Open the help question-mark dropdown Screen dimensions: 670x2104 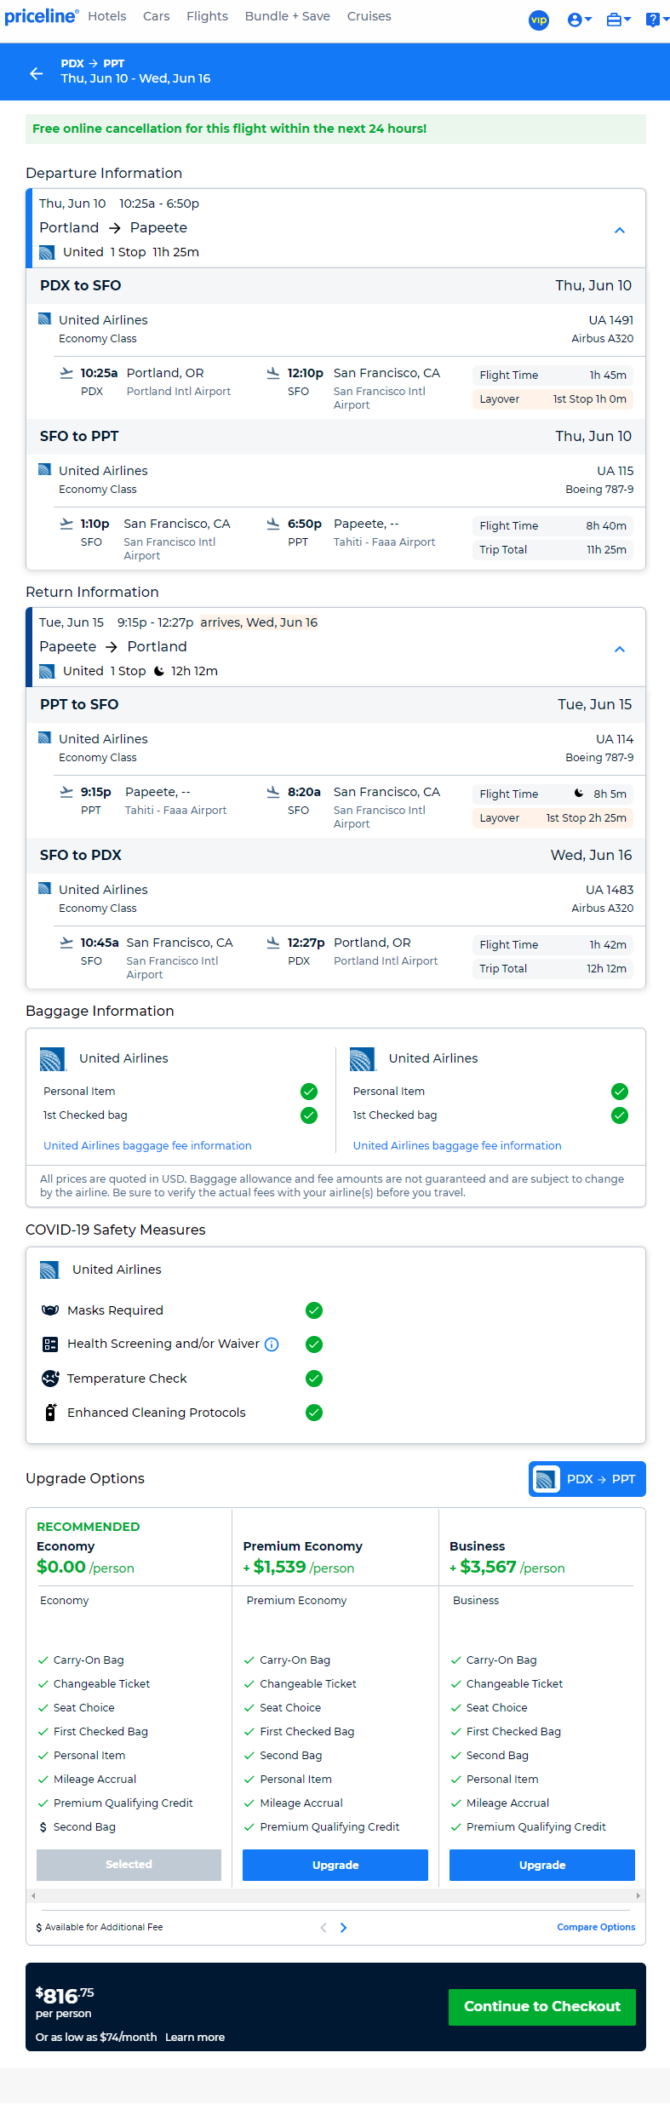pos(655,20)
